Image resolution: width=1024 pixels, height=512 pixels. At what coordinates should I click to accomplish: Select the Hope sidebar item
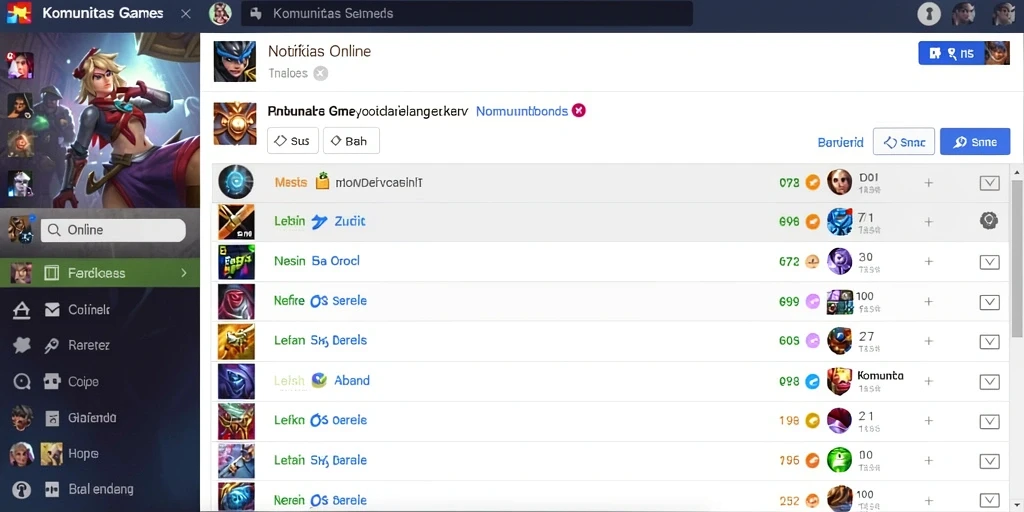pos(83,453)
